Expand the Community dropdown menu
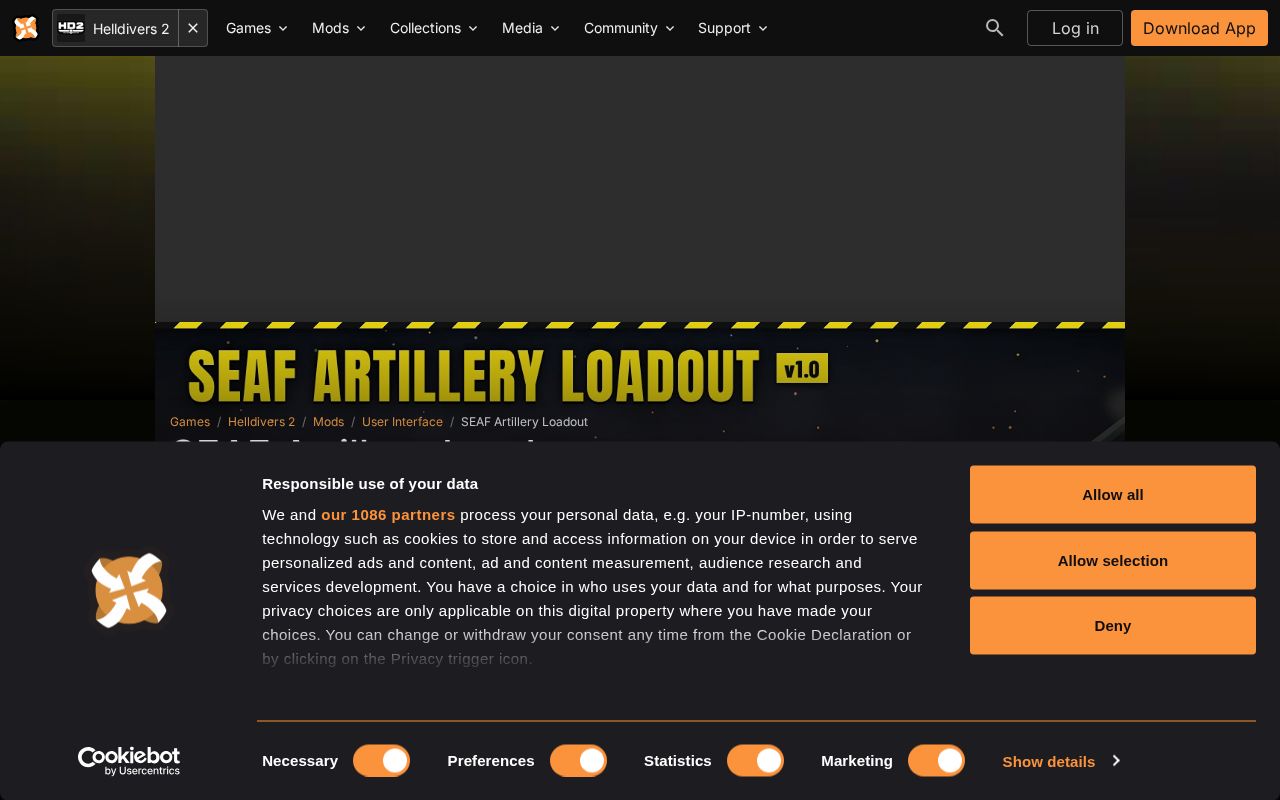Viewport: 1280px width, 800px height. tap(629, 28)
